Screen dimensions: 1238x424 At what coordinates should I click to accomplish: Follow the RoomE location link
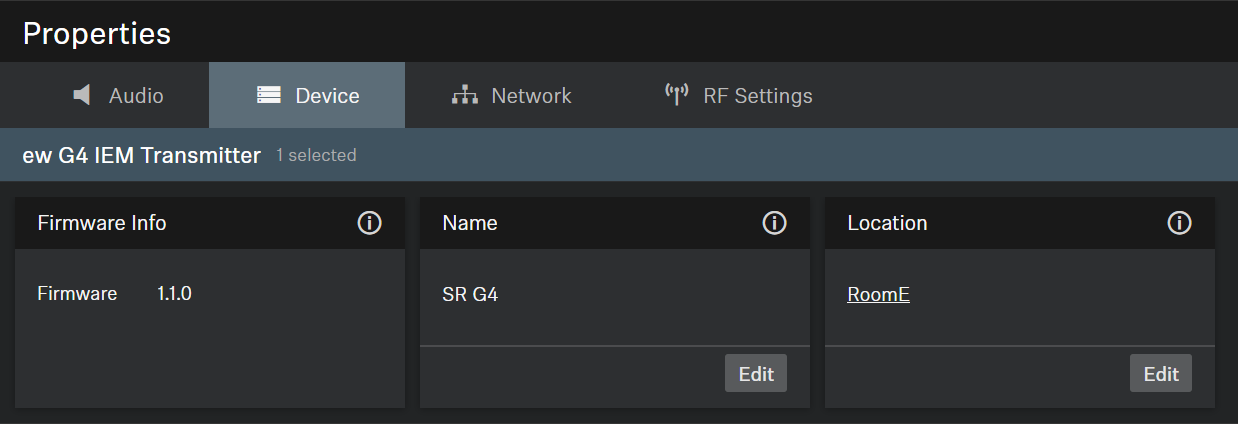tap(878, 294)
